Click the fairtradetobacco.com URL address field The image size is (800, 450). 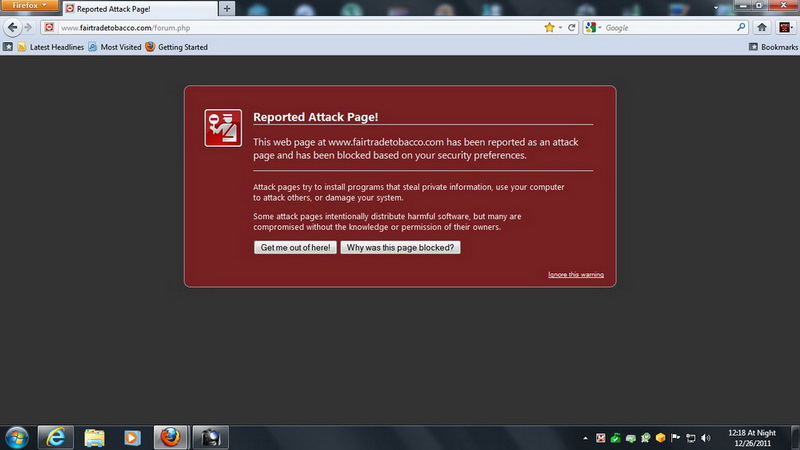pyautogui.click(x=300, y=28)
